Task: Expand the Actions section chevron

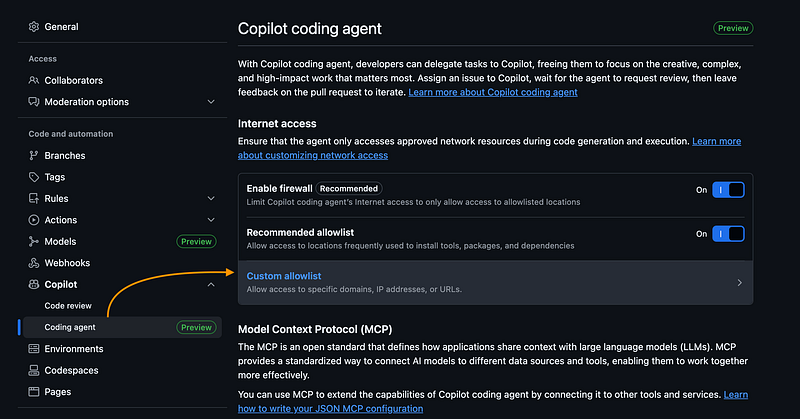Action: [x=211, y=220]
